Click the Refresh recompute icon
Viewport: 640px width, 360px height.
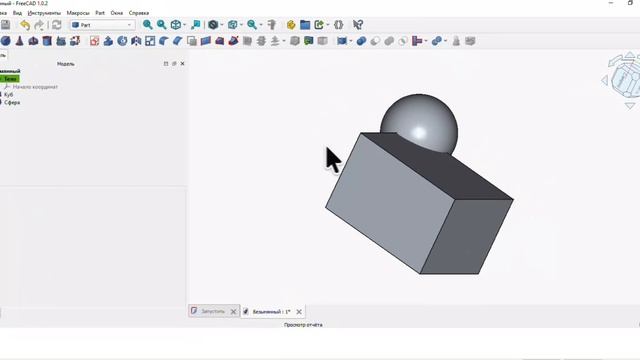(56, 24)
